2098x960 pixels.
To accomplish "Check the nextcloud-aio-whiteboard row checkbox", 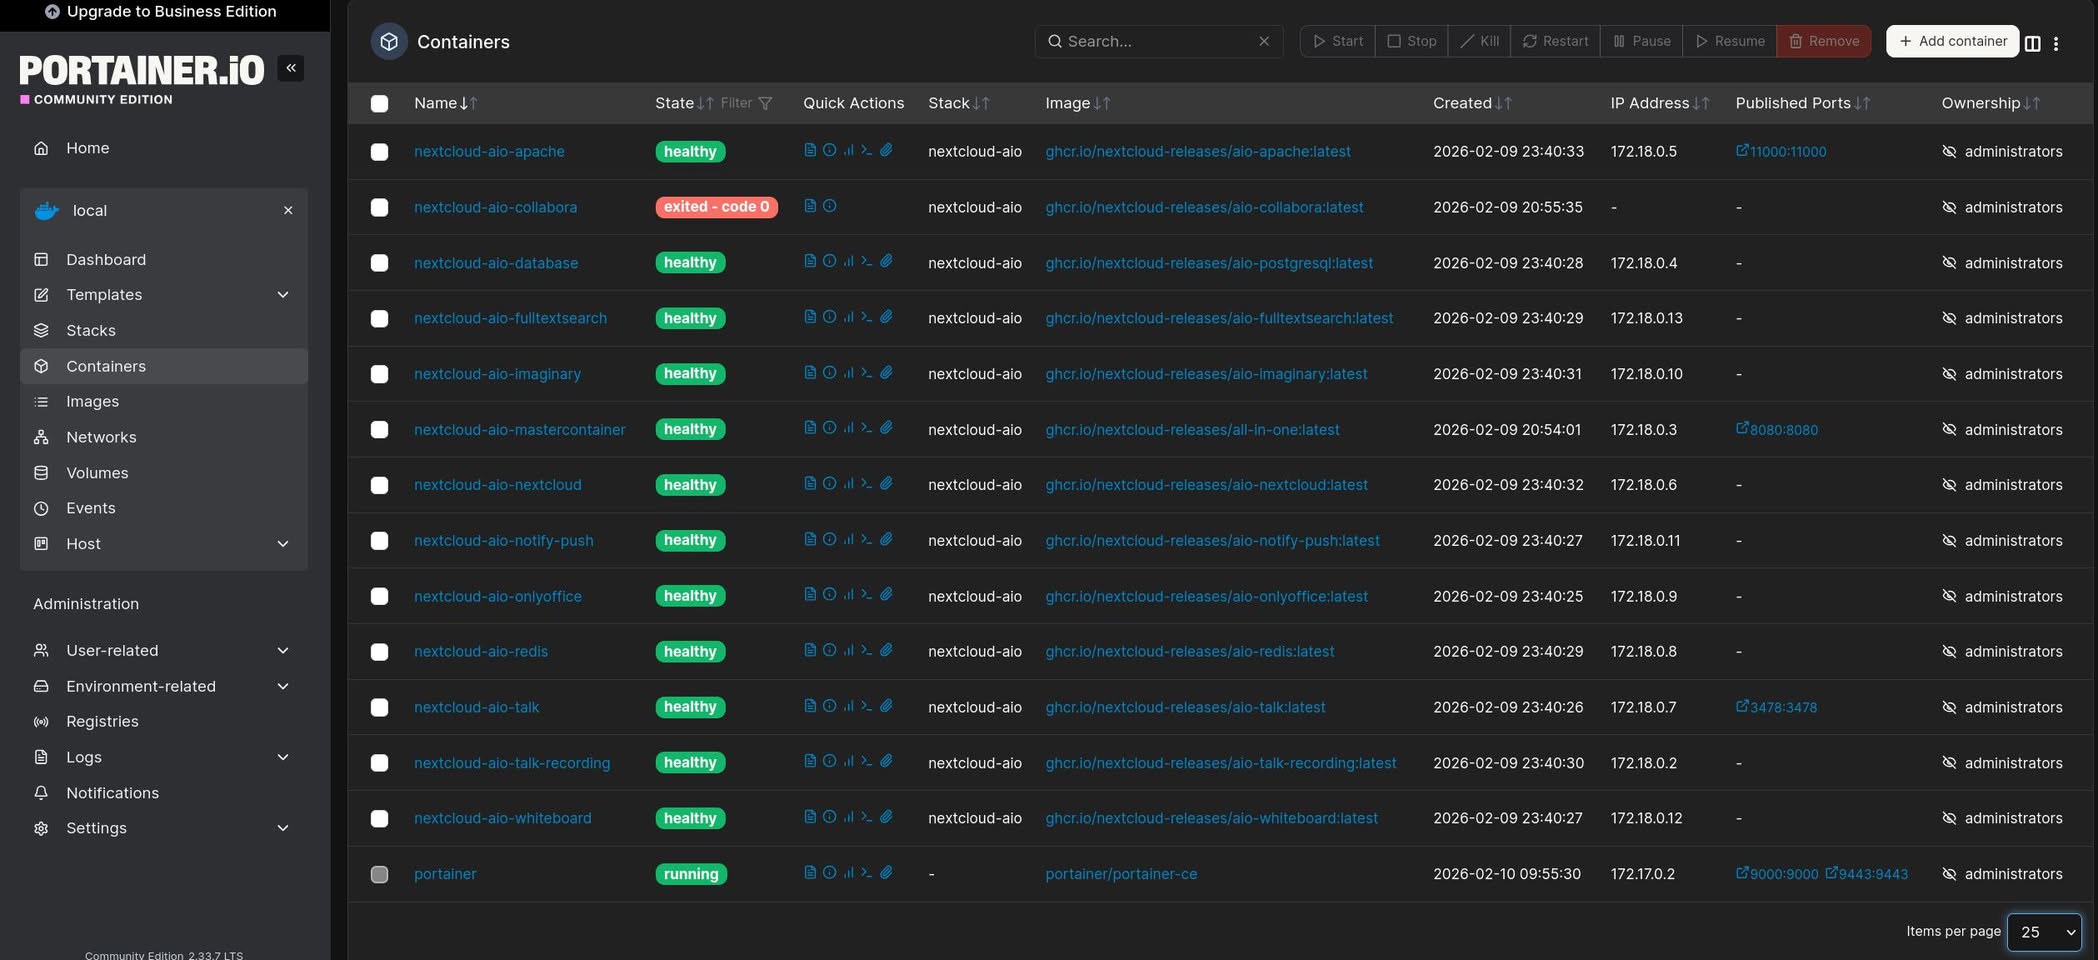I will [x=379, y=819].
